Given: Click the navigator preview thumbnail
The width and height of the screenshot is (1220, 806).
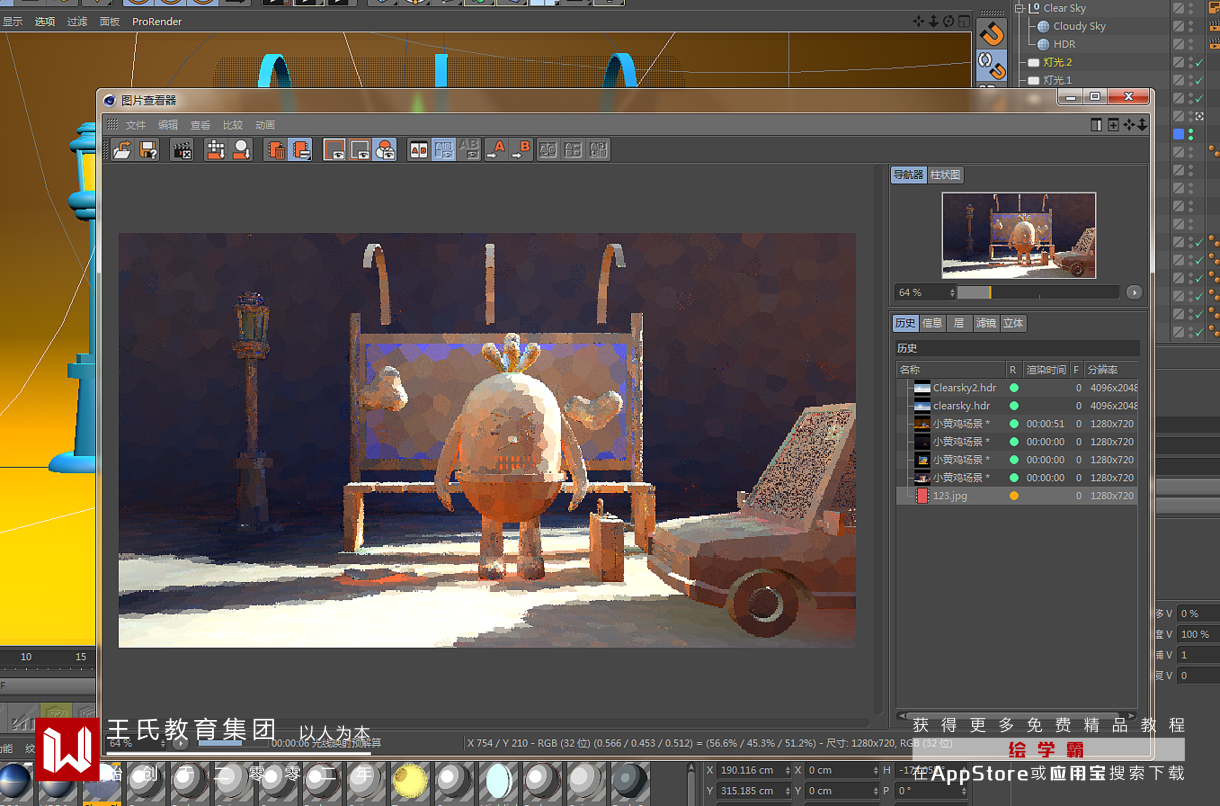Looking at the screenshot, I should (1018, 235).
